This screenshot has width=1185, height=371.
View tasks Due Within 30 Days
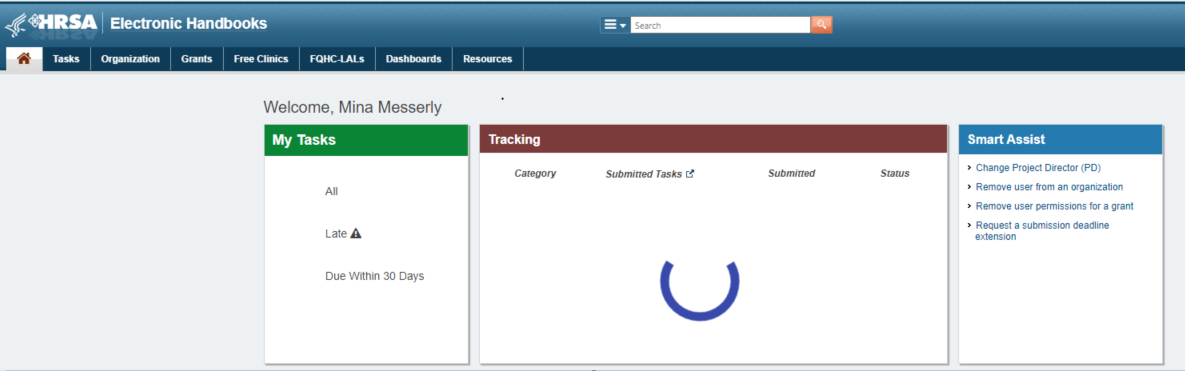pos(374,276)
